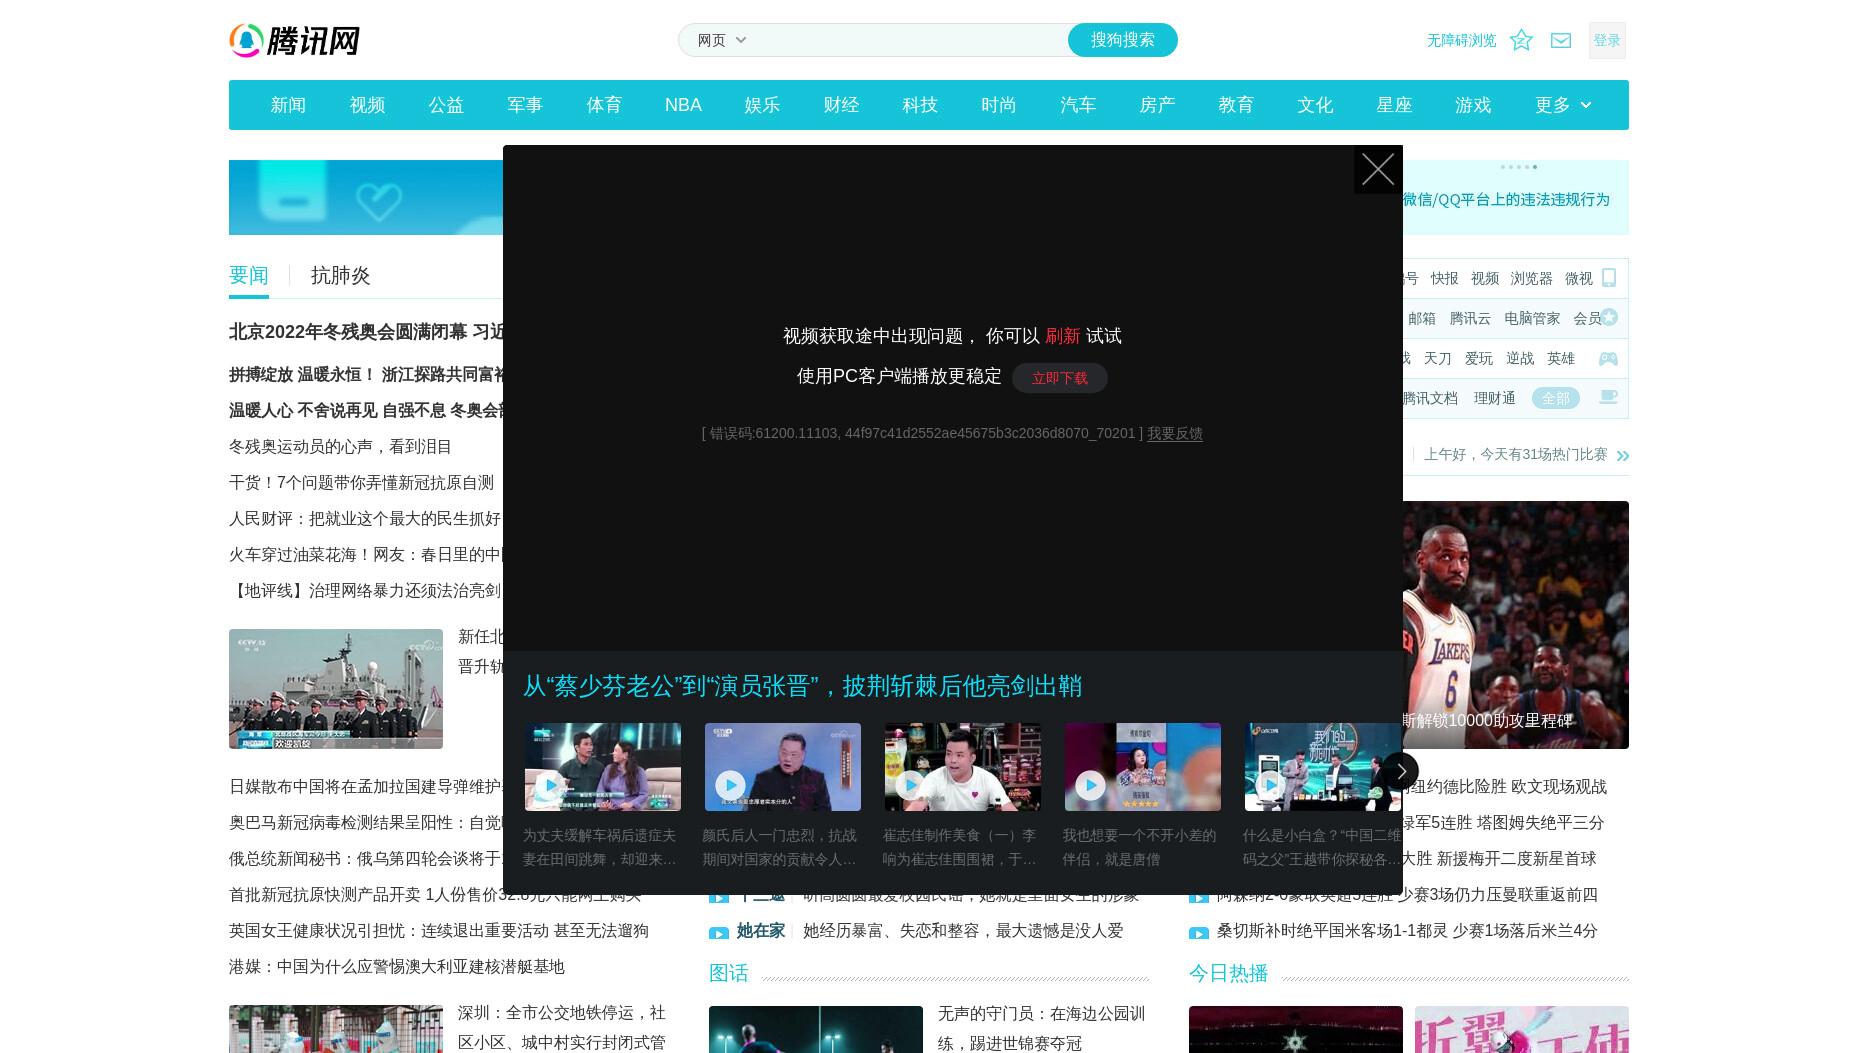The height and width of the screenshot is (1053, 1858).
Task: Open the 视频 navigation item
Action: [x=367, y=105]
